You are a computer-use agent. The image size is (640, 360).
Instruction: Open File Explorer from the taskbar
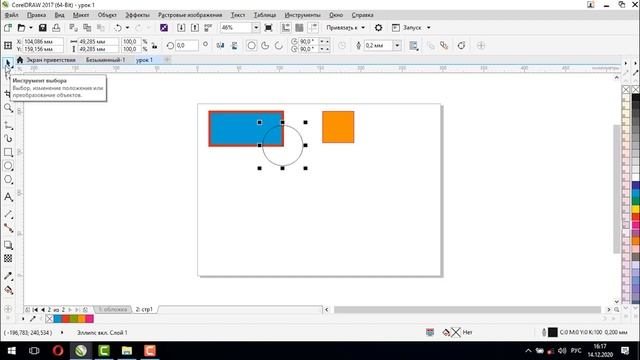pos(127,351)
